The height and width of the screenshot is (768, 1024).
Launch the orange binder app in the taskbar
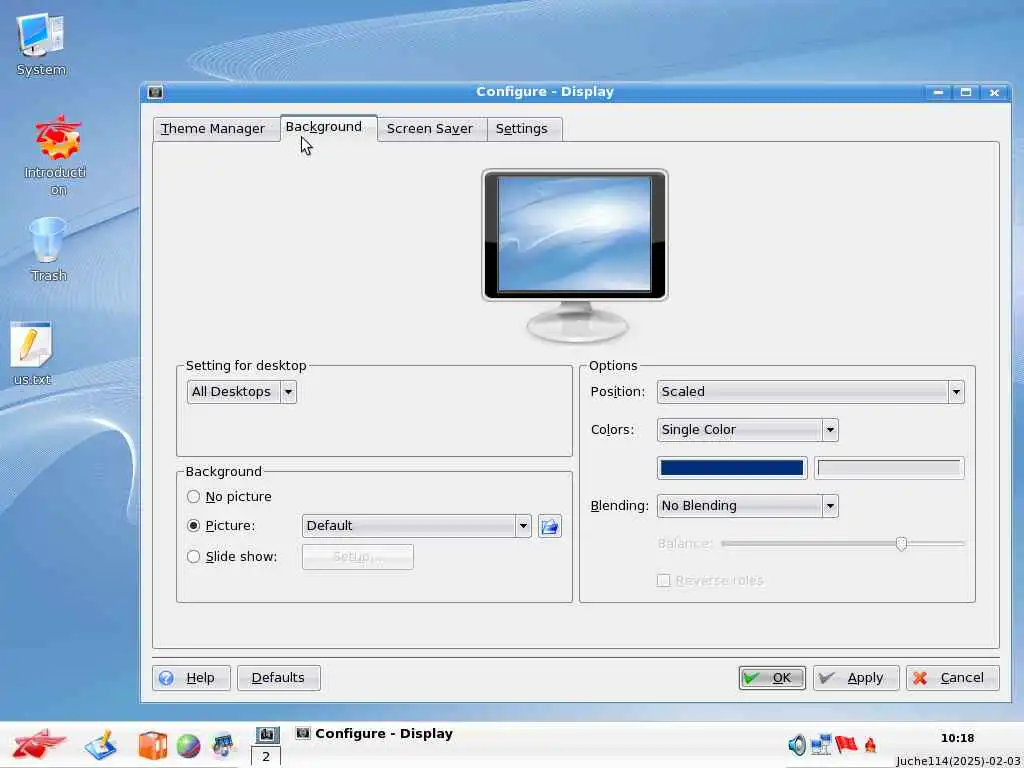(152, 745)
